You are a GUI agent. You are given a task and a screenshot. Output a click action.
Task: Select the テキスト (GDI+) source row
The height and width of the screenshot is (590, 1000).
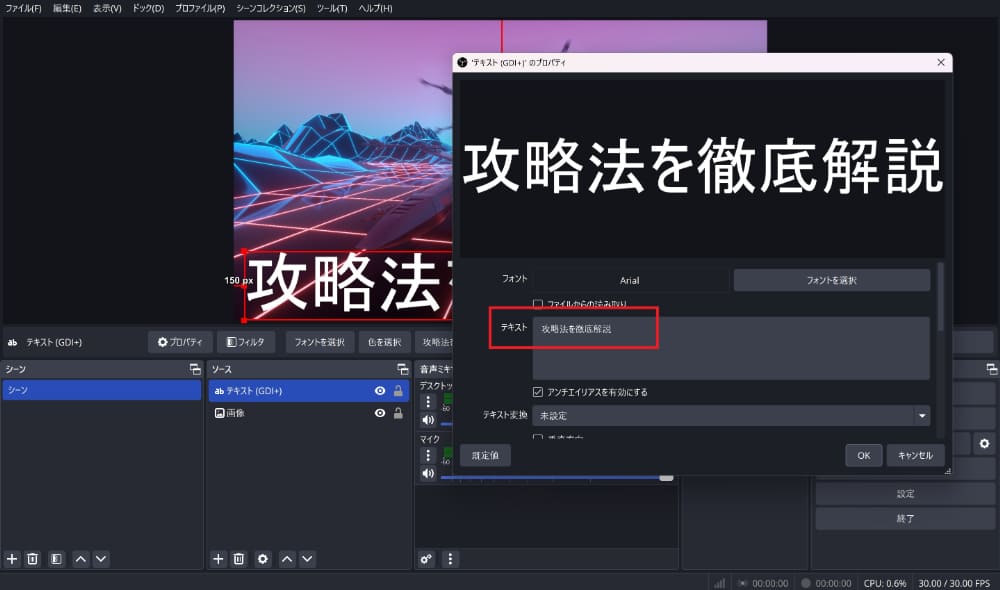pyautogui.click(x=309, y=390)
